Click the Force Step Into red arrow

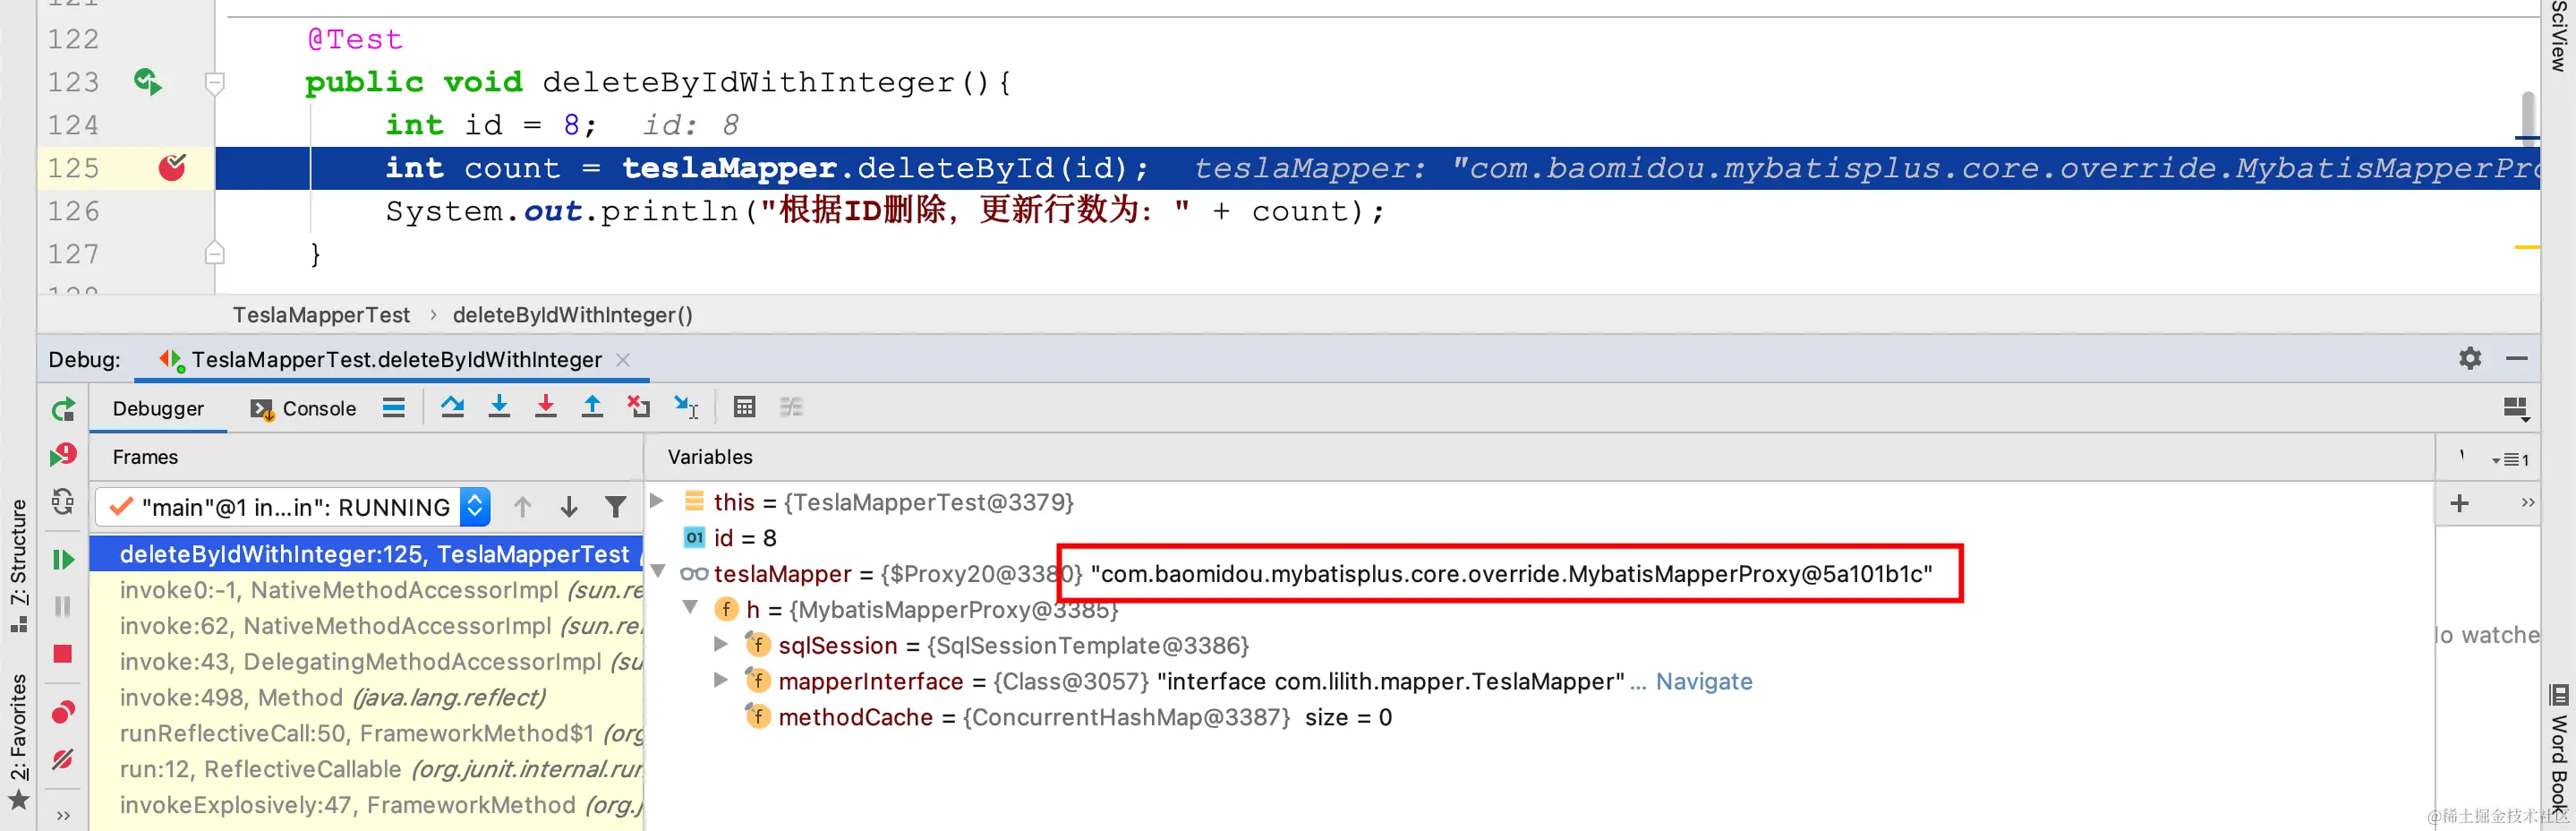[x=545, y=406]
